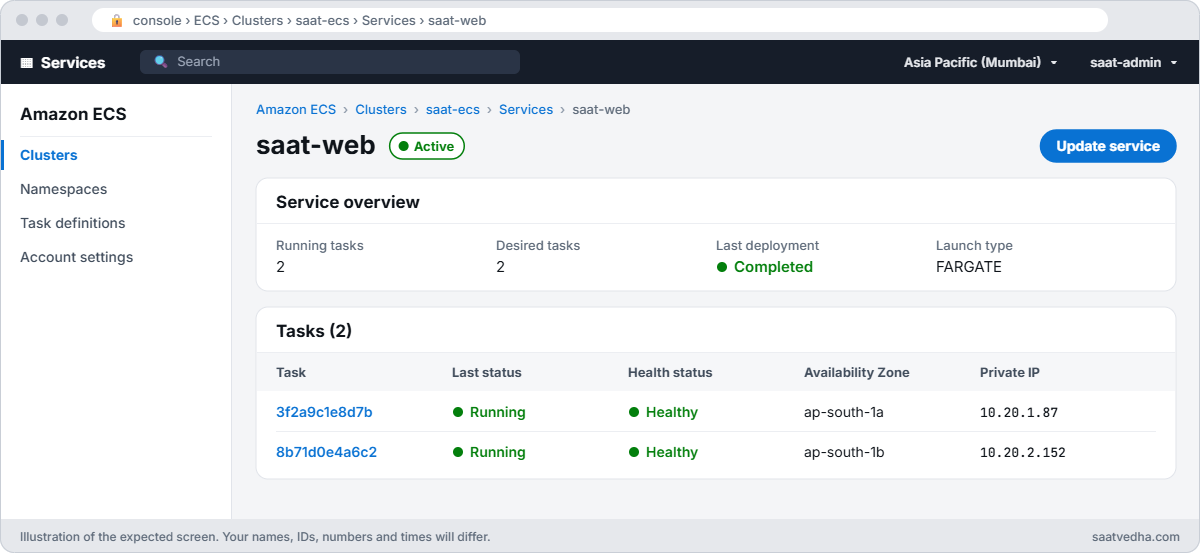Click Running status of task 8b71d0e4a6c2
Image resolution: width=1200 pixels, height=553 pixels.
pyautogui.click(x=489, y=452)
